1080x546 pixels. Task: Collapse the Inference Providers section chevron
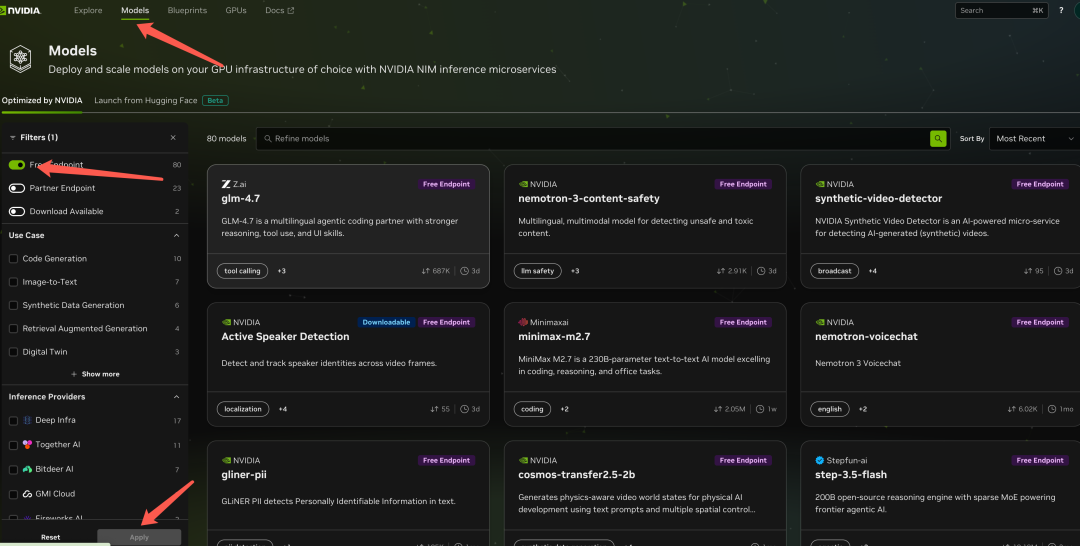coord(176,397)
